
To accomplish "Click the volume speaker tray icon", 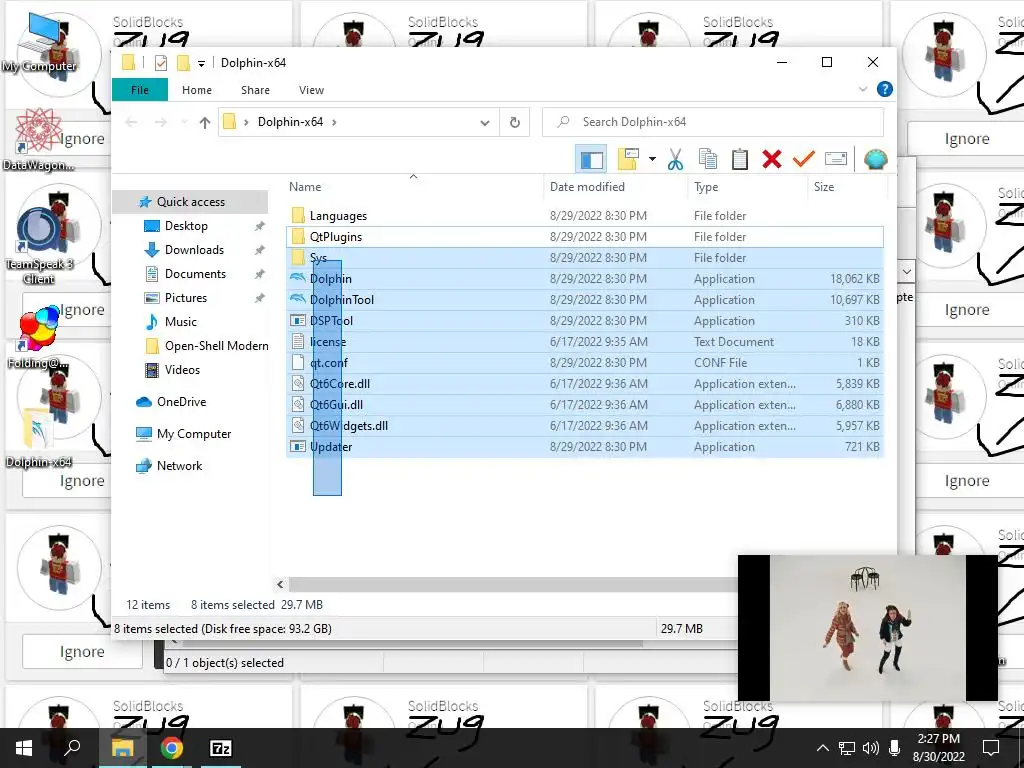I will 870,748.
